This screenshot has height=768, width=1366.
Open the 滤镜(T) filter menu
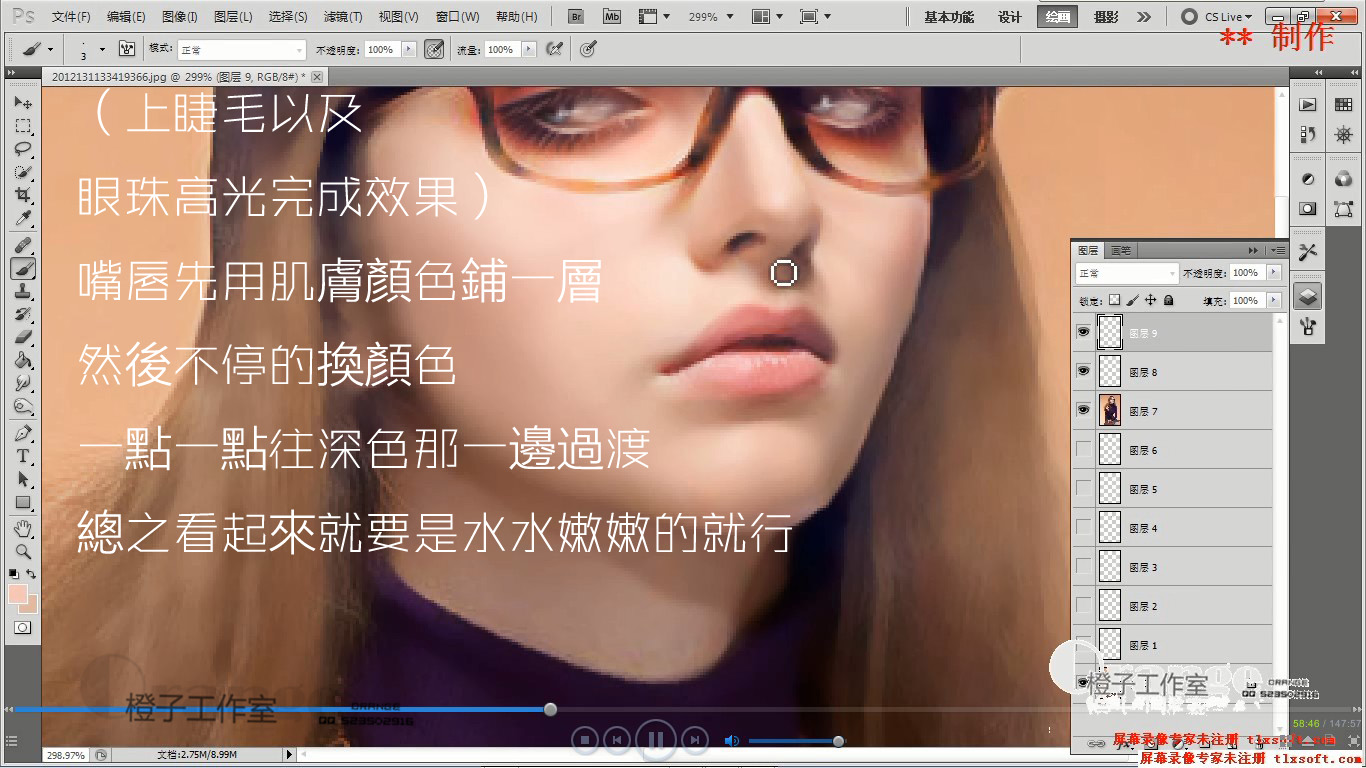click(x=342, y=17)
